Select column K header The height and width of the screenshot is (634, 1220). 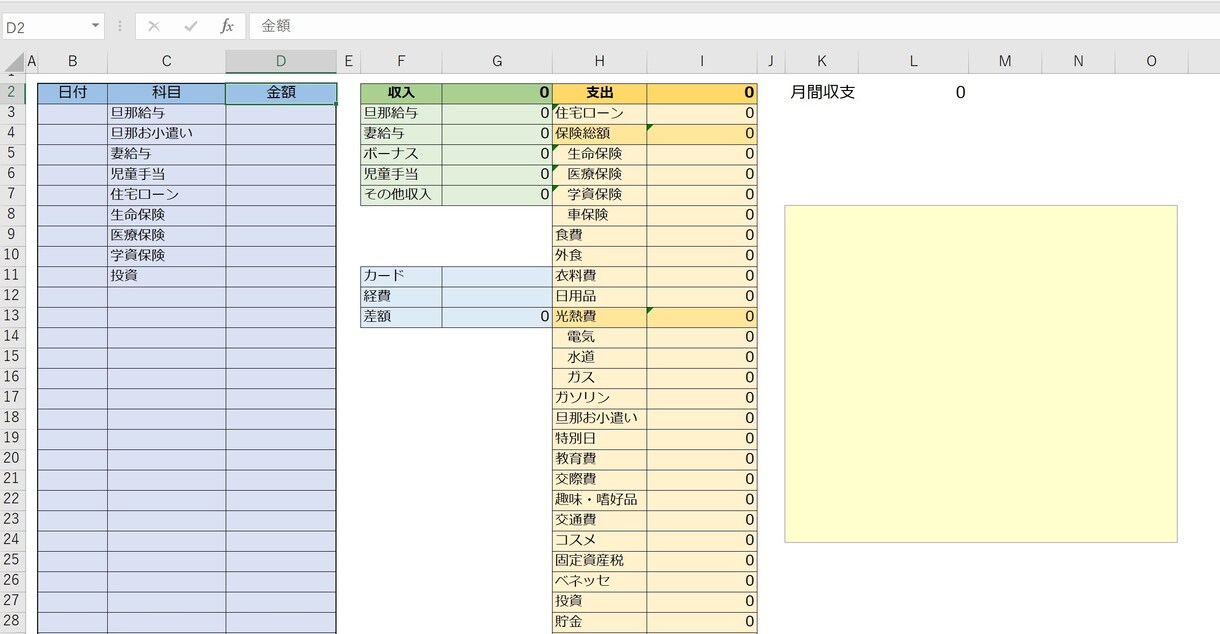pyautogui.click(x=822, y=62)
